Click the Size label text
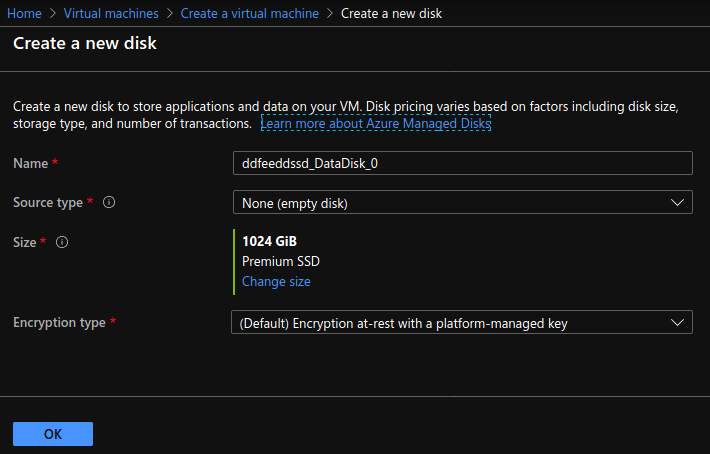 (x=24, y=242)
